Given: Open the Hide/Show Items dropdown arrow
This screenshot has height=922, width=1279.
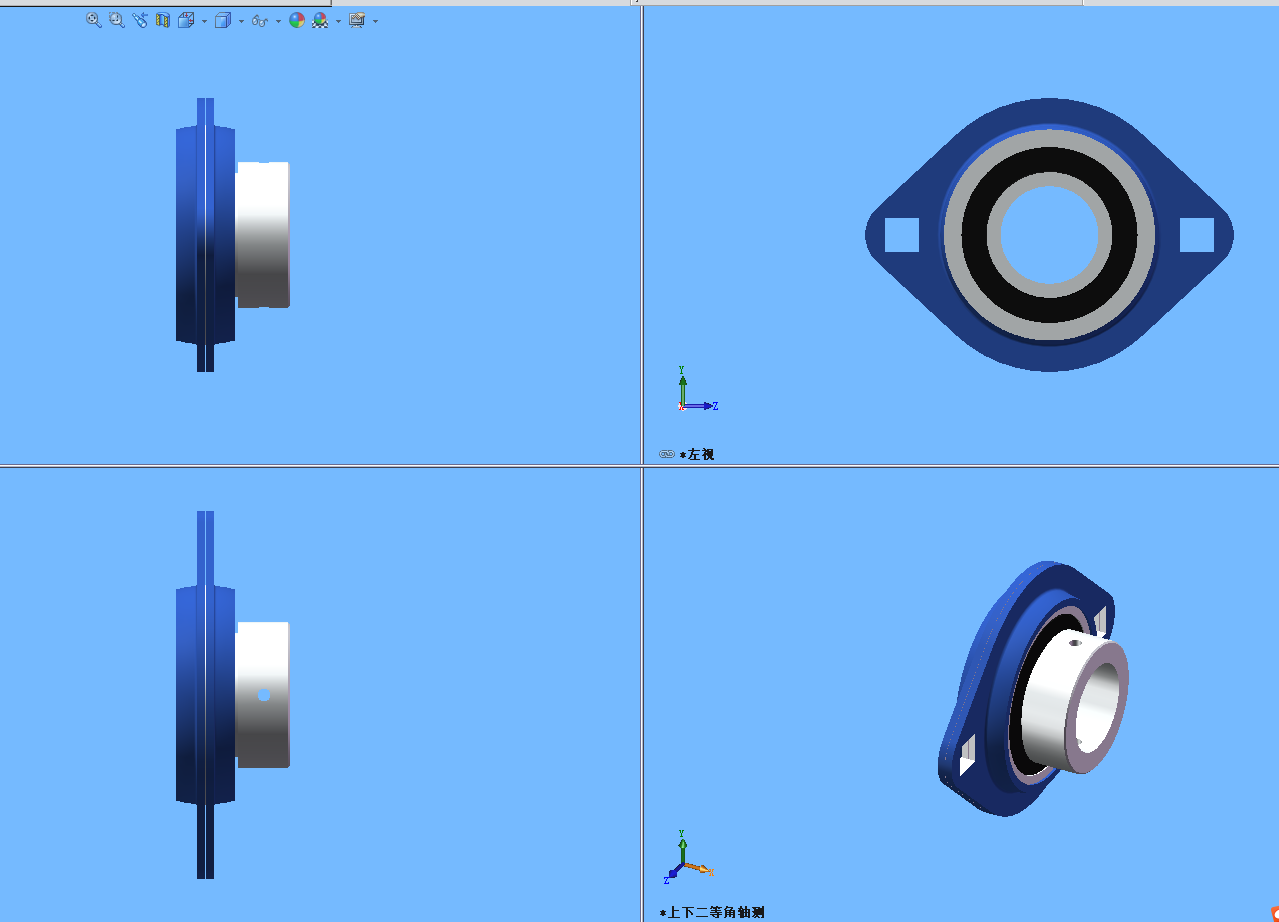Looking at the screenshot, I should point(278,21).
